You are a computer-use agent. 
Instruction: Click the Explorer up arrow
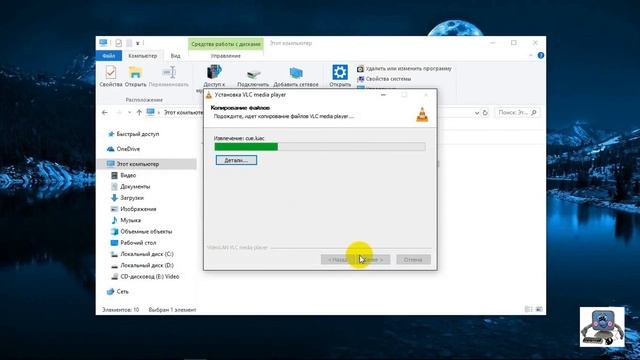[139, 112]
